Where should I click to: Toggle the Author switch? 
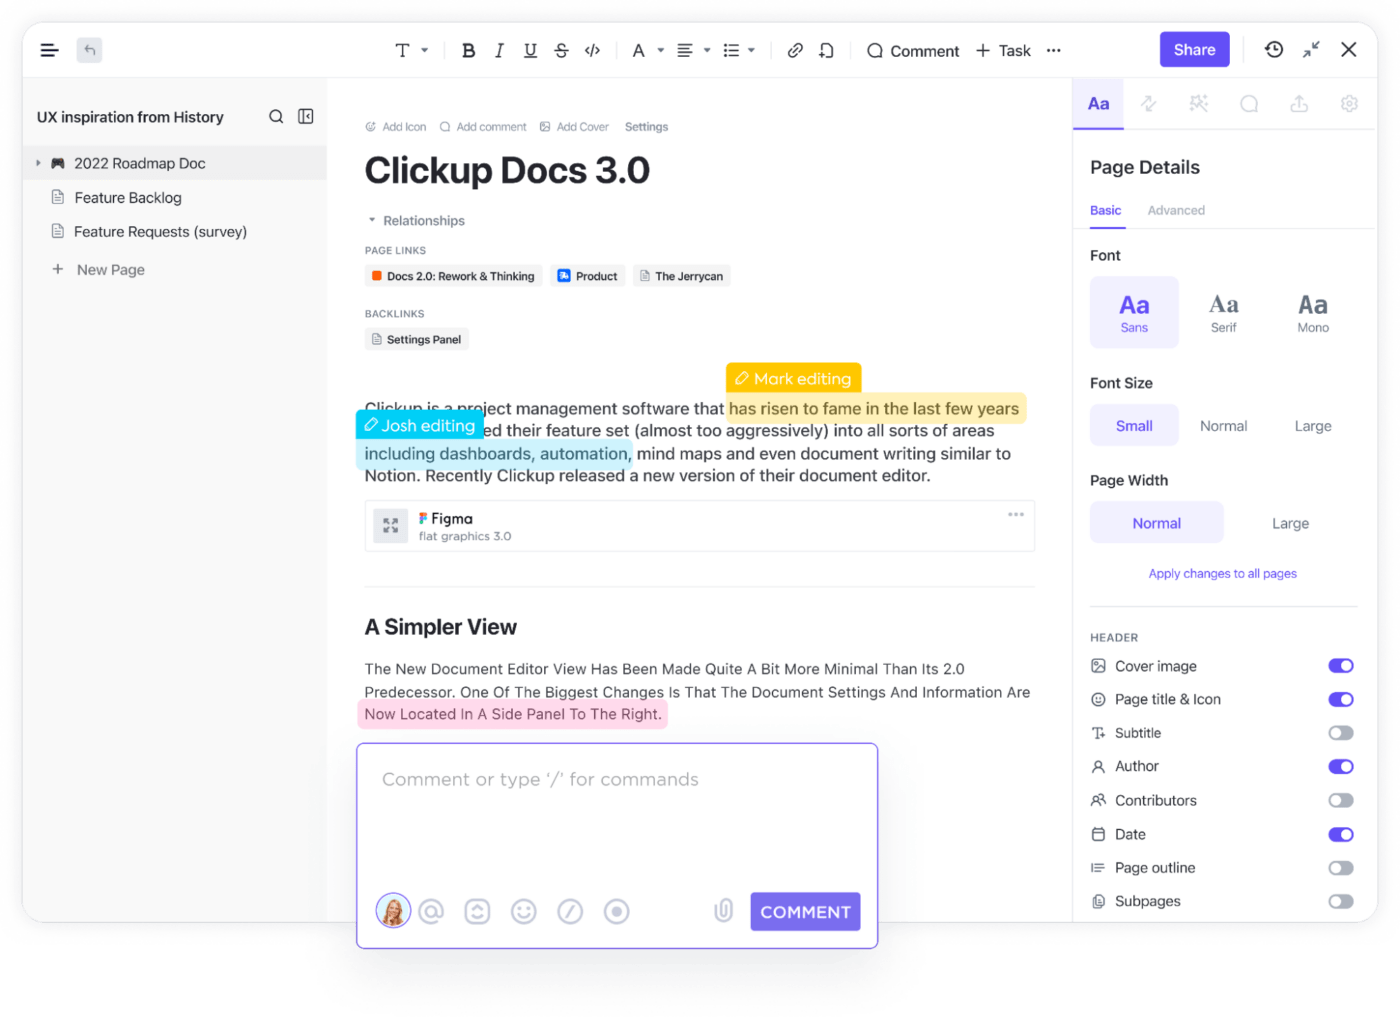[1341, 767]
